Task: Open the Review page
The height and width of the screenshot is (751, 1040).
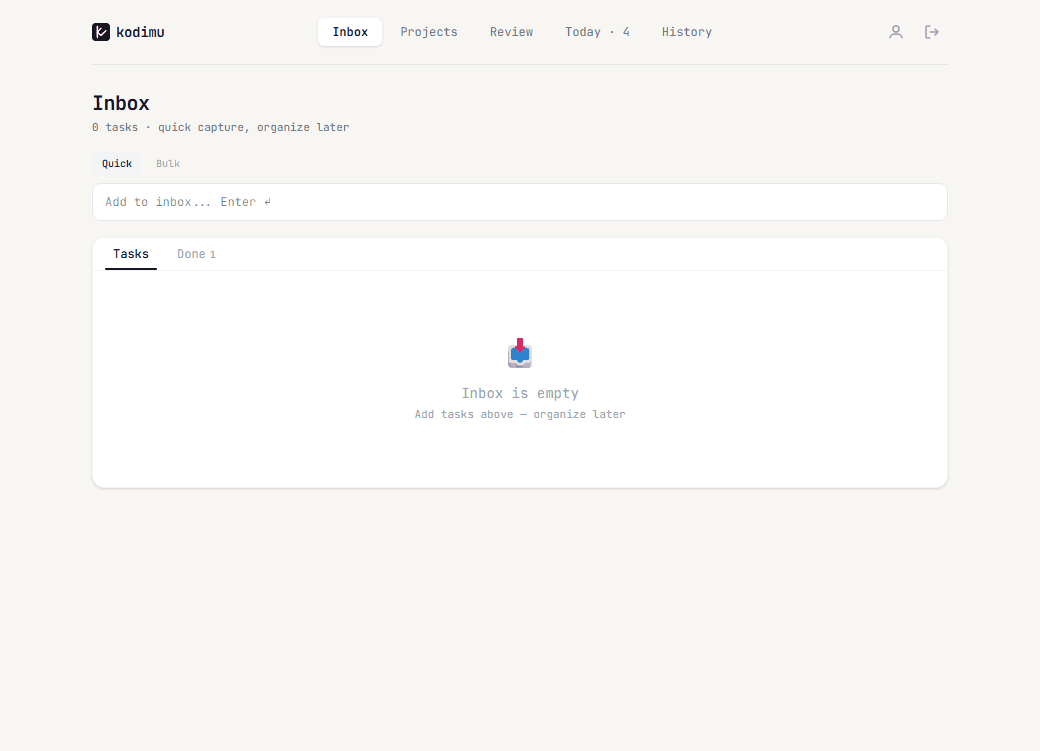Action: 511,31
